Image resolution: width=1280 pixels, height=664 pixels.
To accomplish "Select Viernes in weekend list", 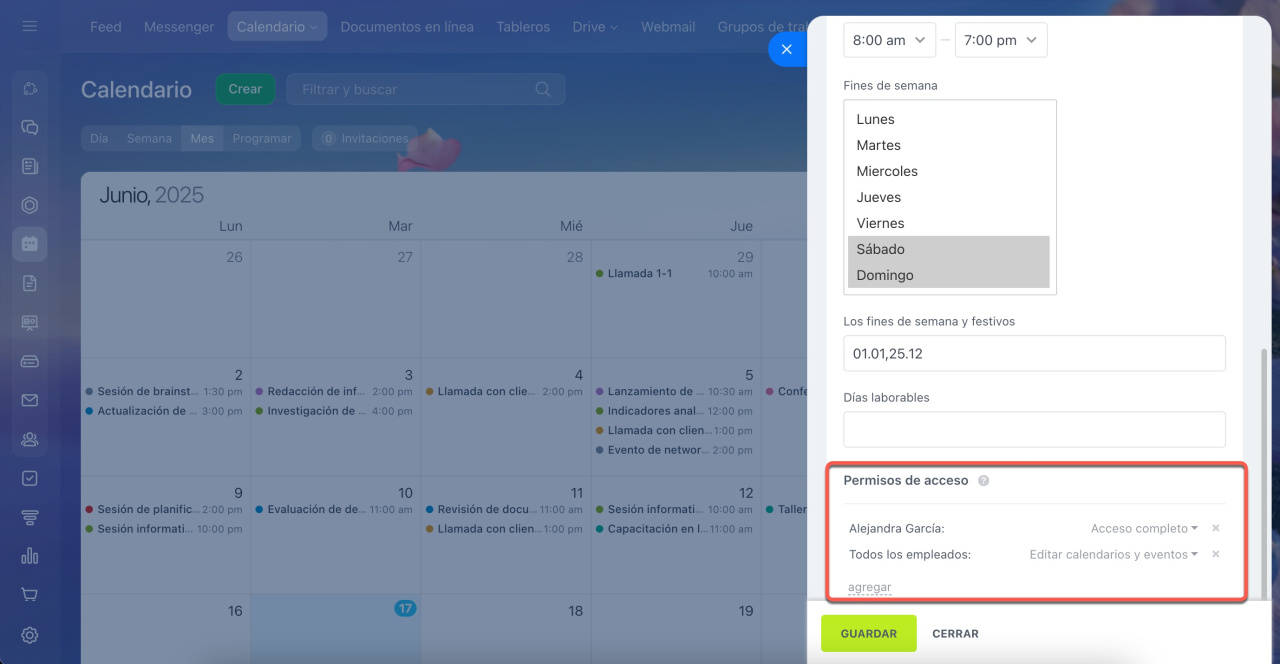I will (x=949, y=223).
